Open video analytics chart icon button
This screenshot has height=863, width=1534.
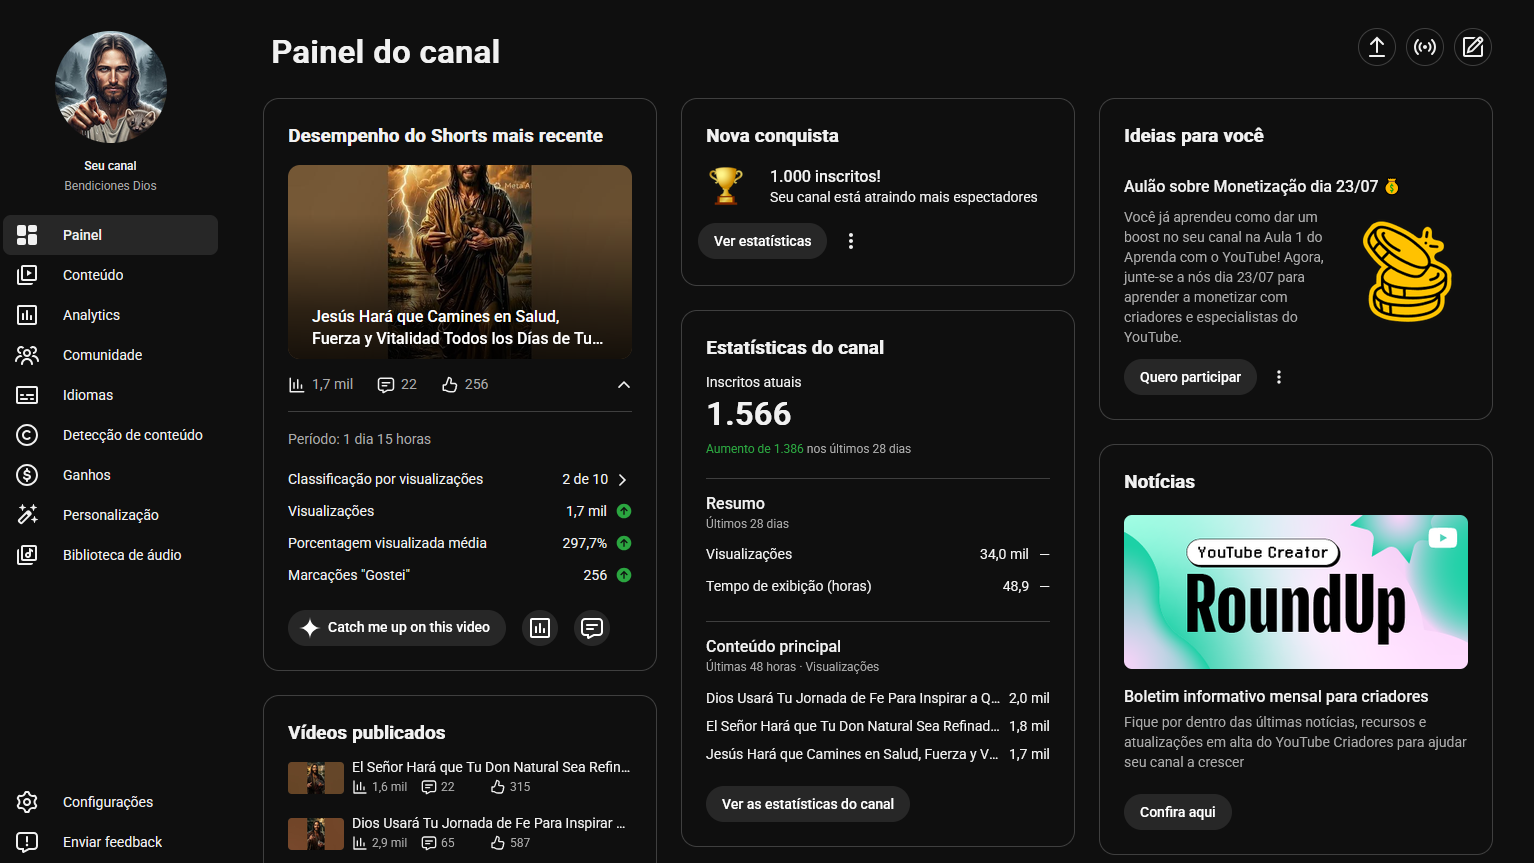pyautogui.click(x=540, y=628)
